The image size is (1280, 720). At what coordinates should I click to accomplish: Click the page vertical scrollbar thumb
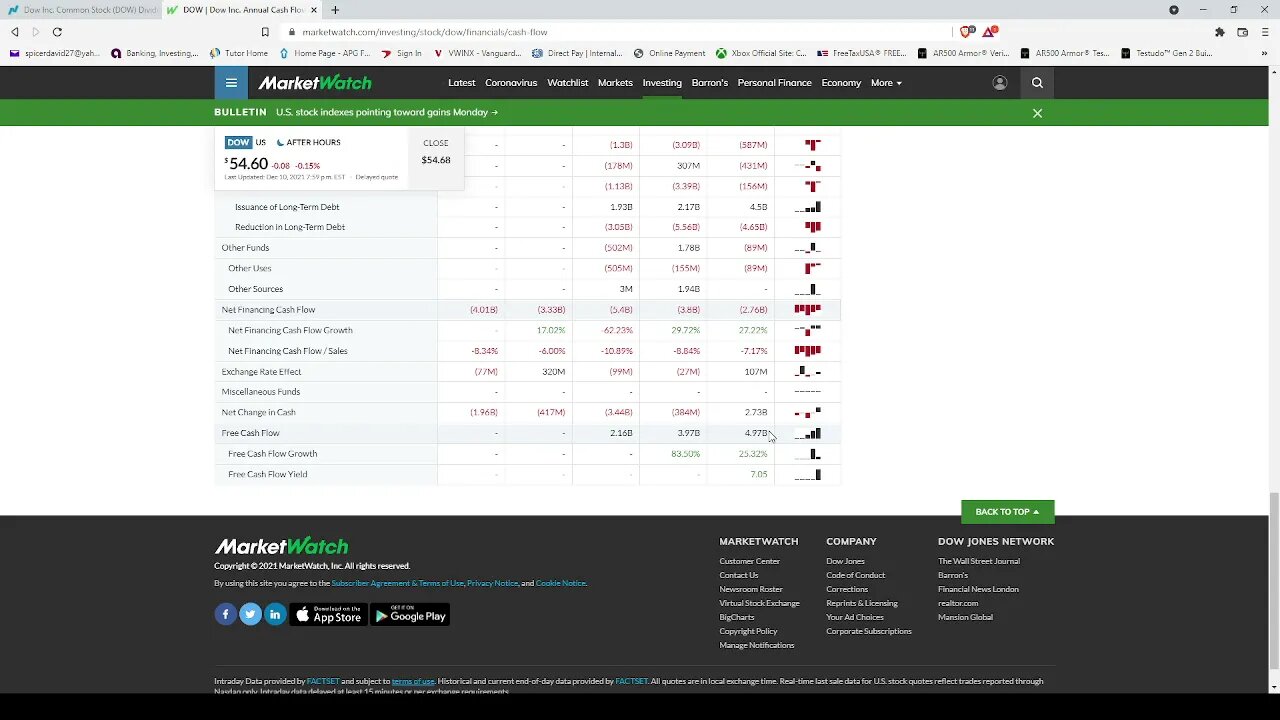(1273, 583)
